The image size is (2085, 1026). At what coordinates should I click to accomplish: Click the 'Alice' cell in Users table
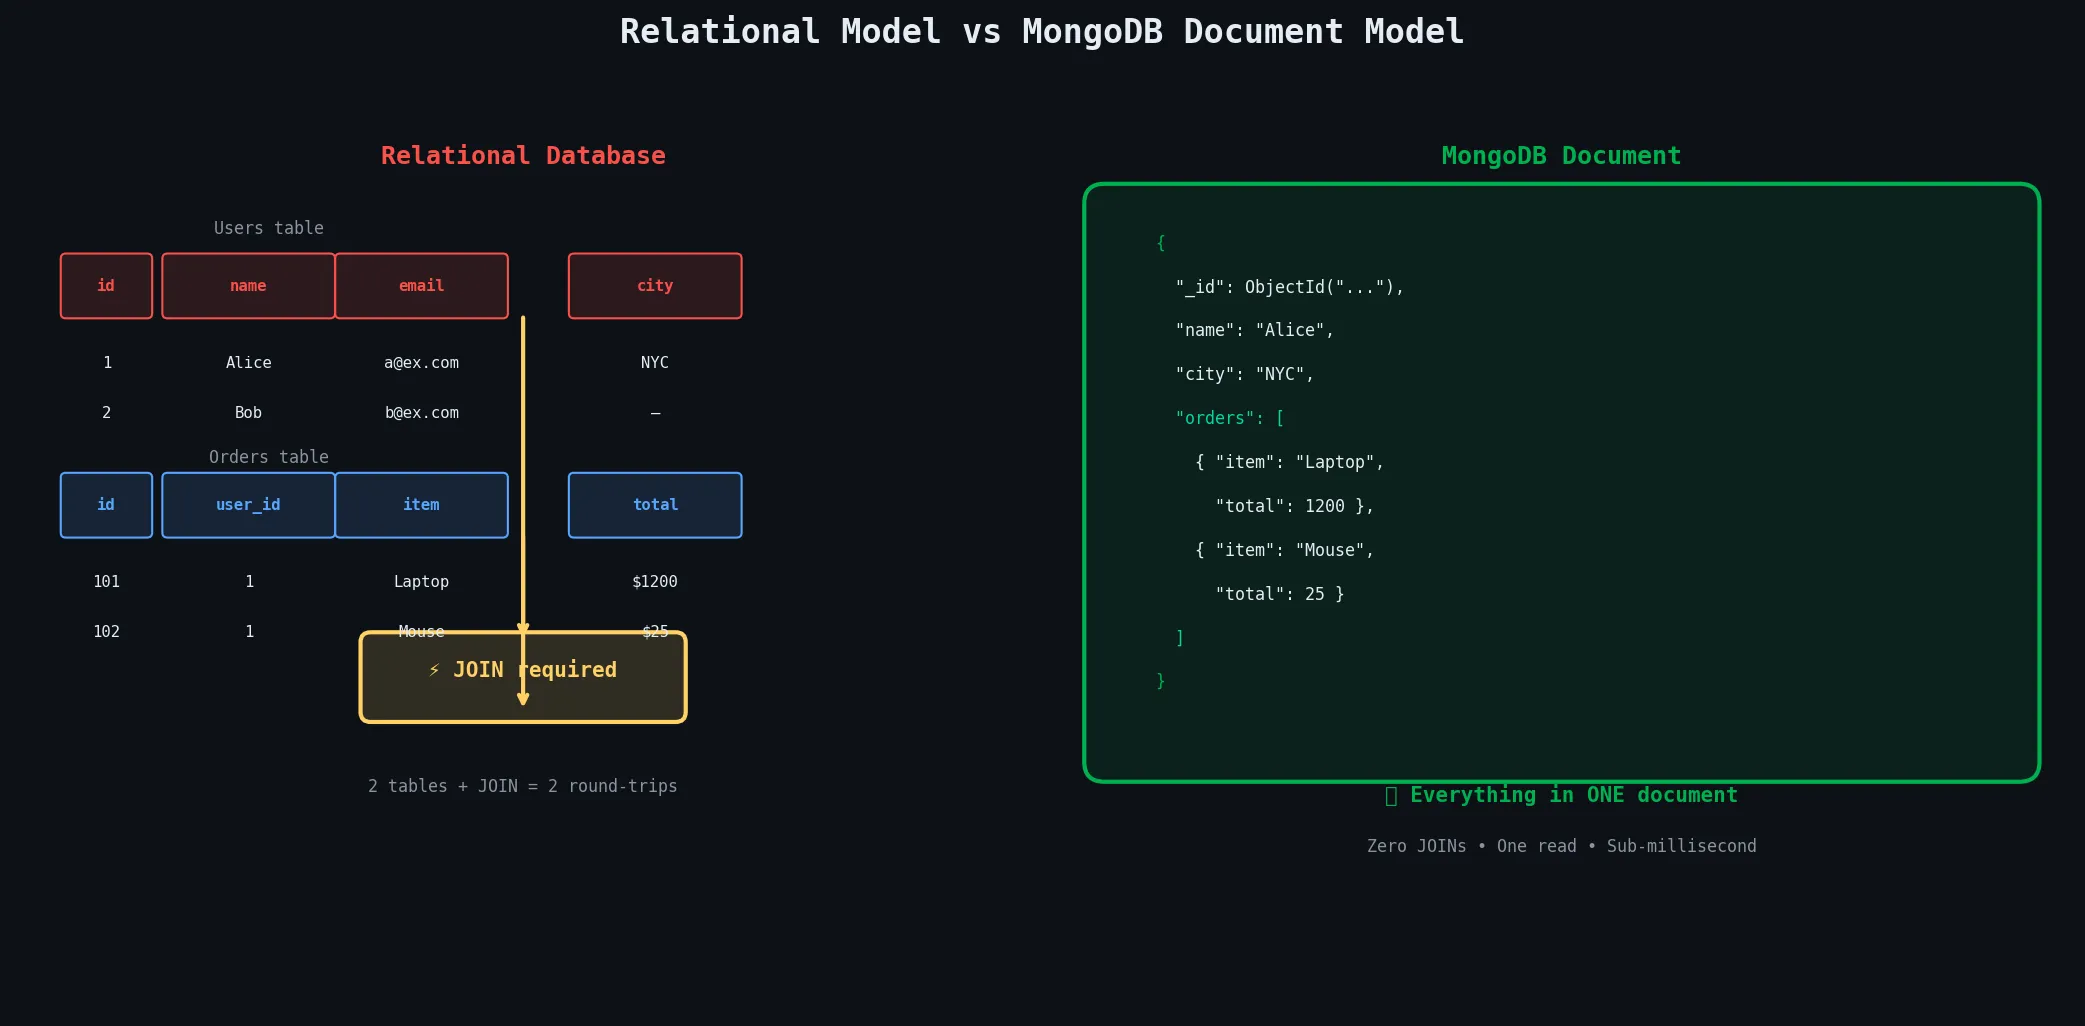tap(248, 363)
